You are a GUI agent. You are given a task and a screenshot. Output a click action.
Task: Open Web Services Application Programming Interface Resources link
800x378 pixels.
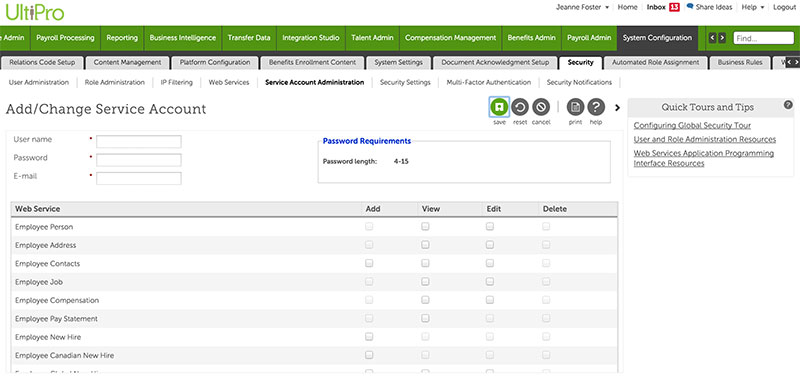click(704, 158)
